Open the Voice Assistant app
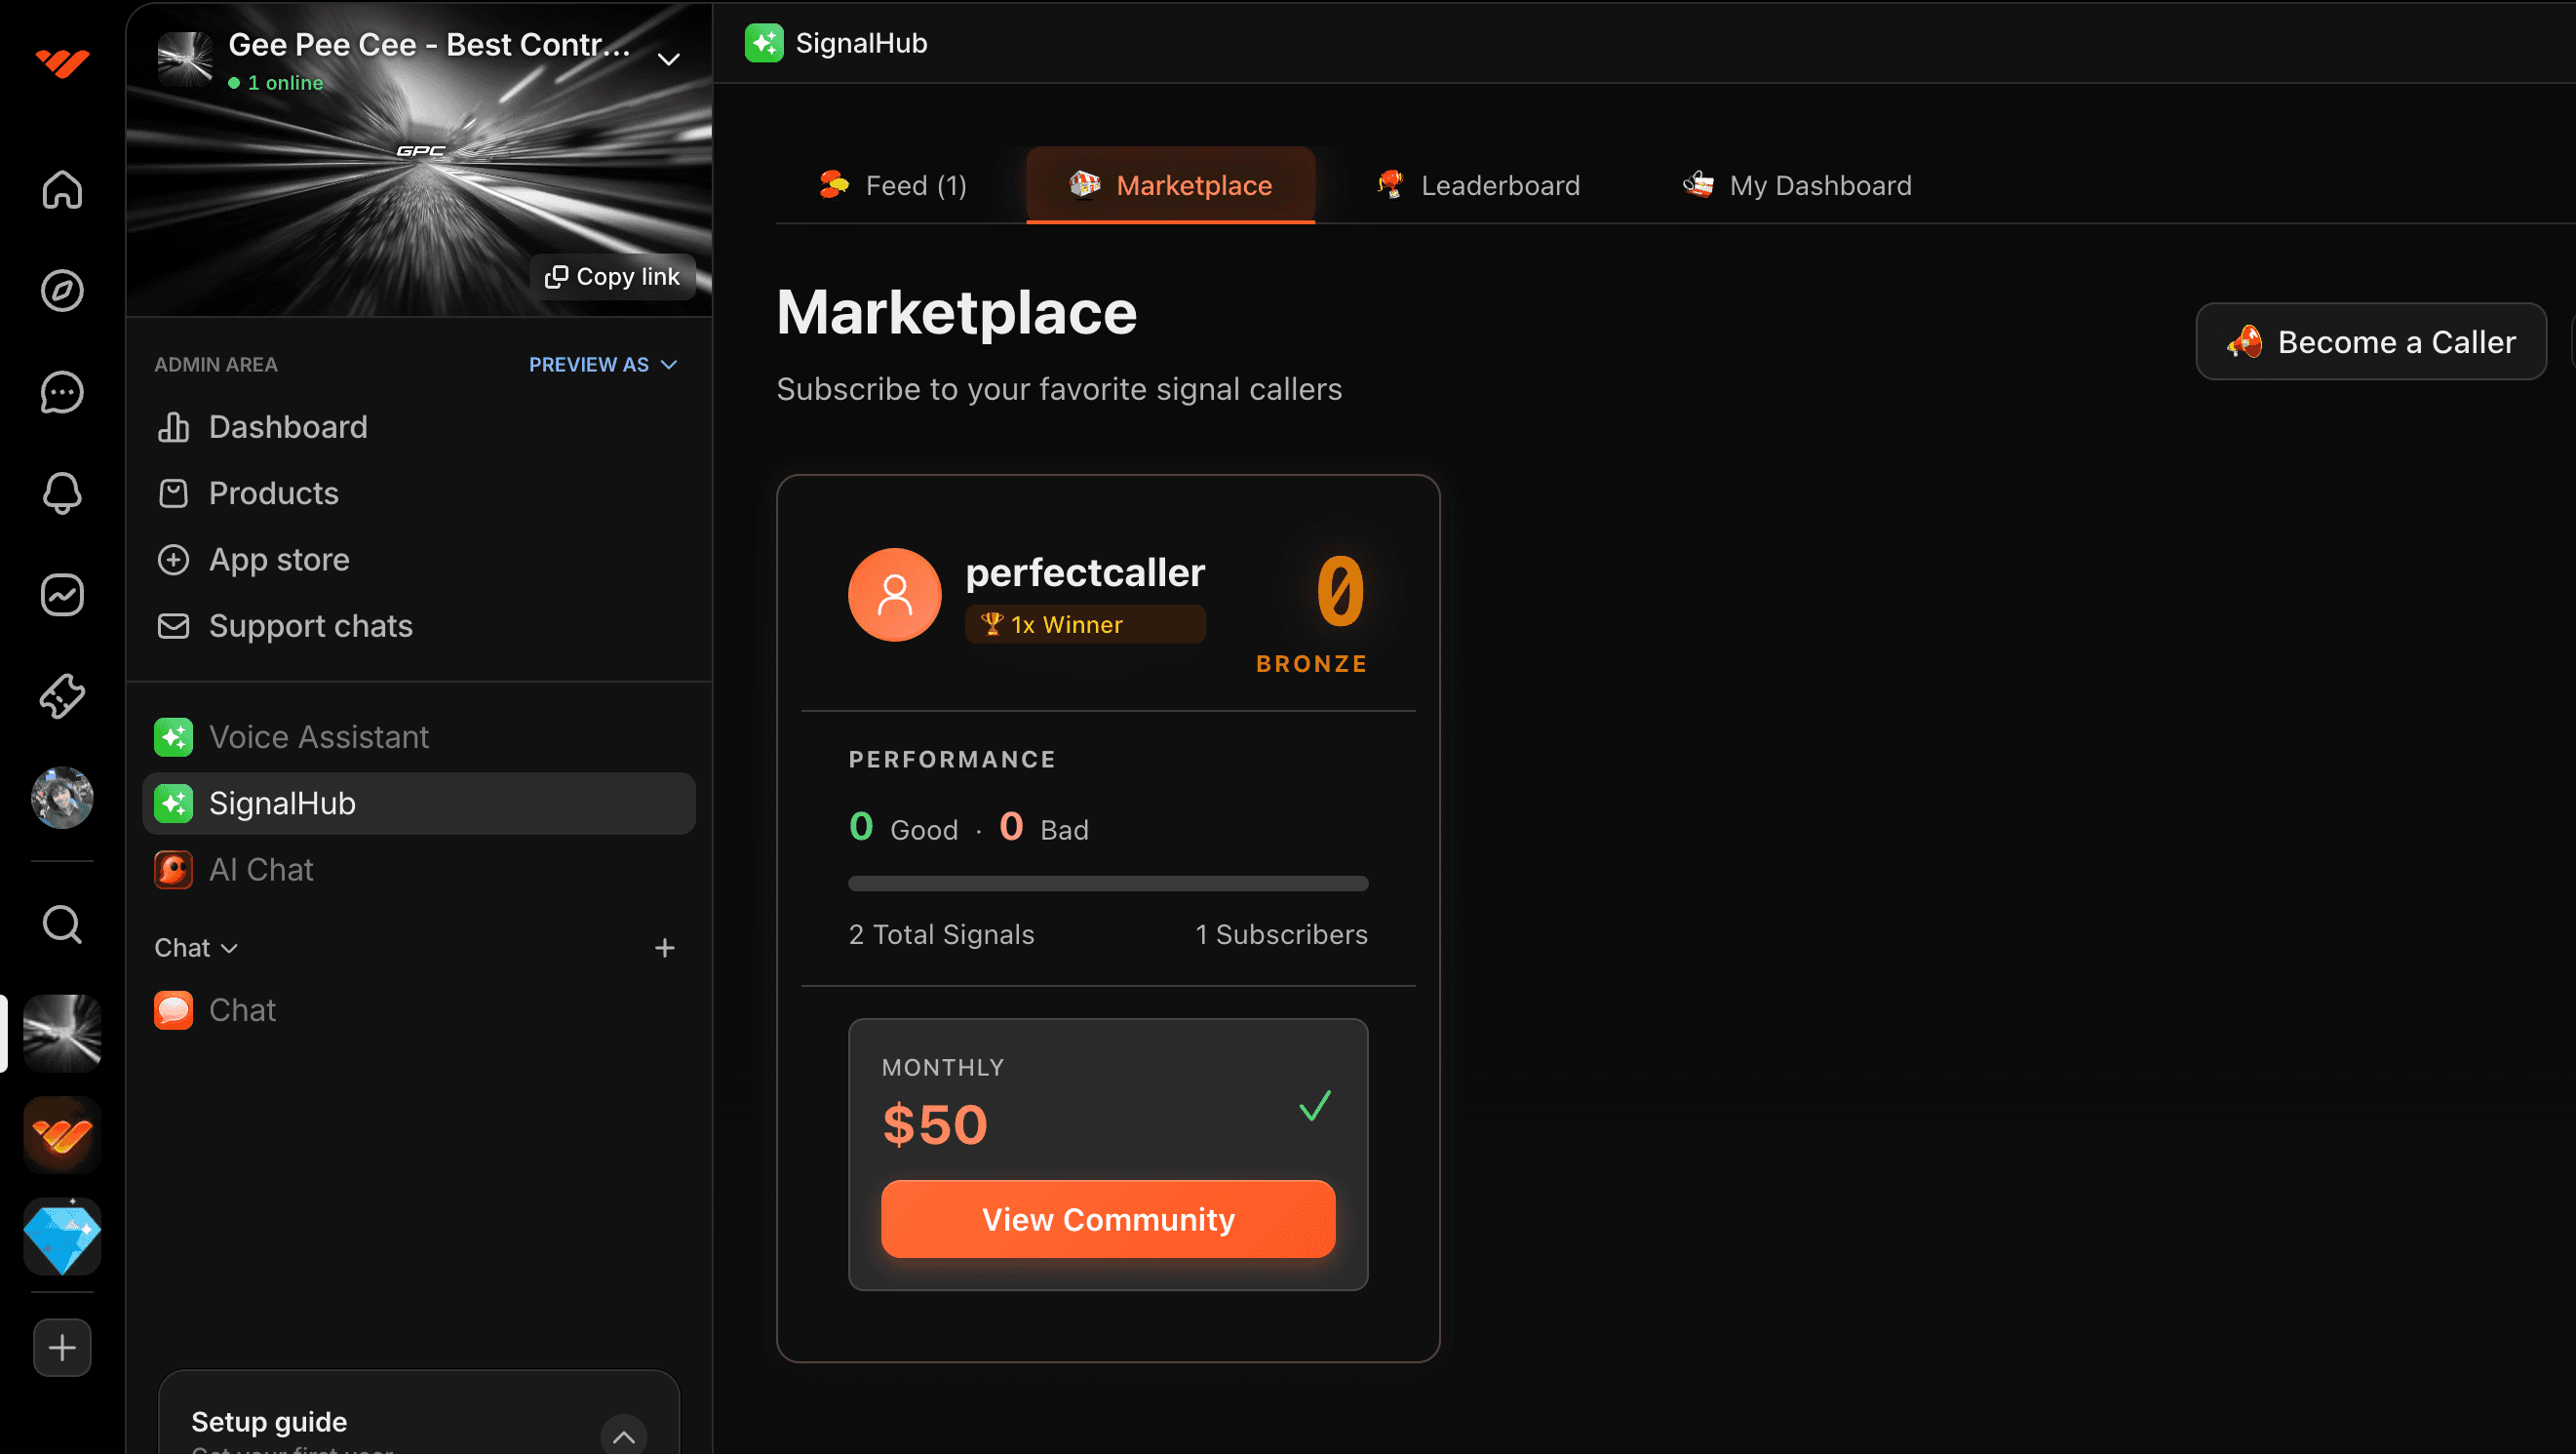The image size is (2576, 1454). pyautogui.click(x=318, y=736)
